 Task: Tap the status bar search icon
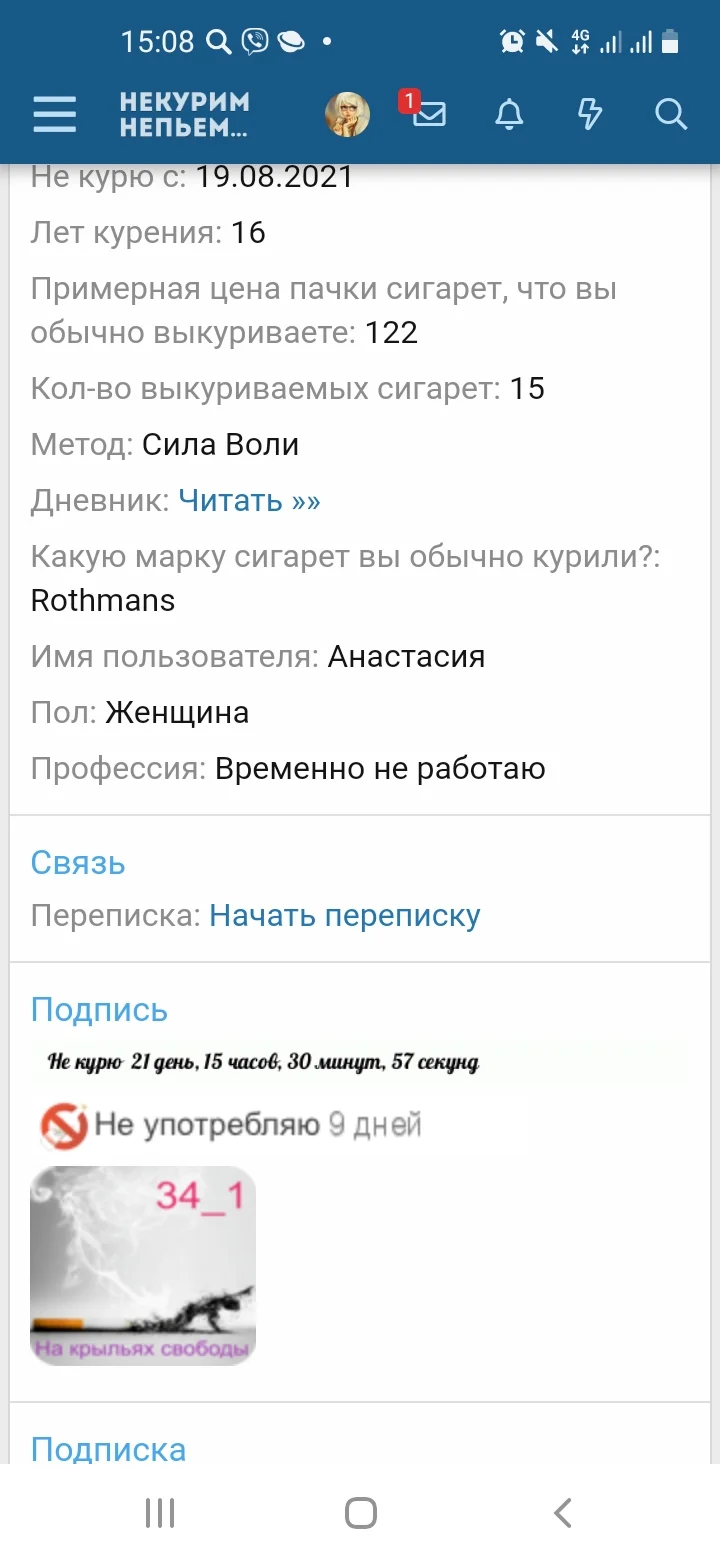(x=218, y=40)
